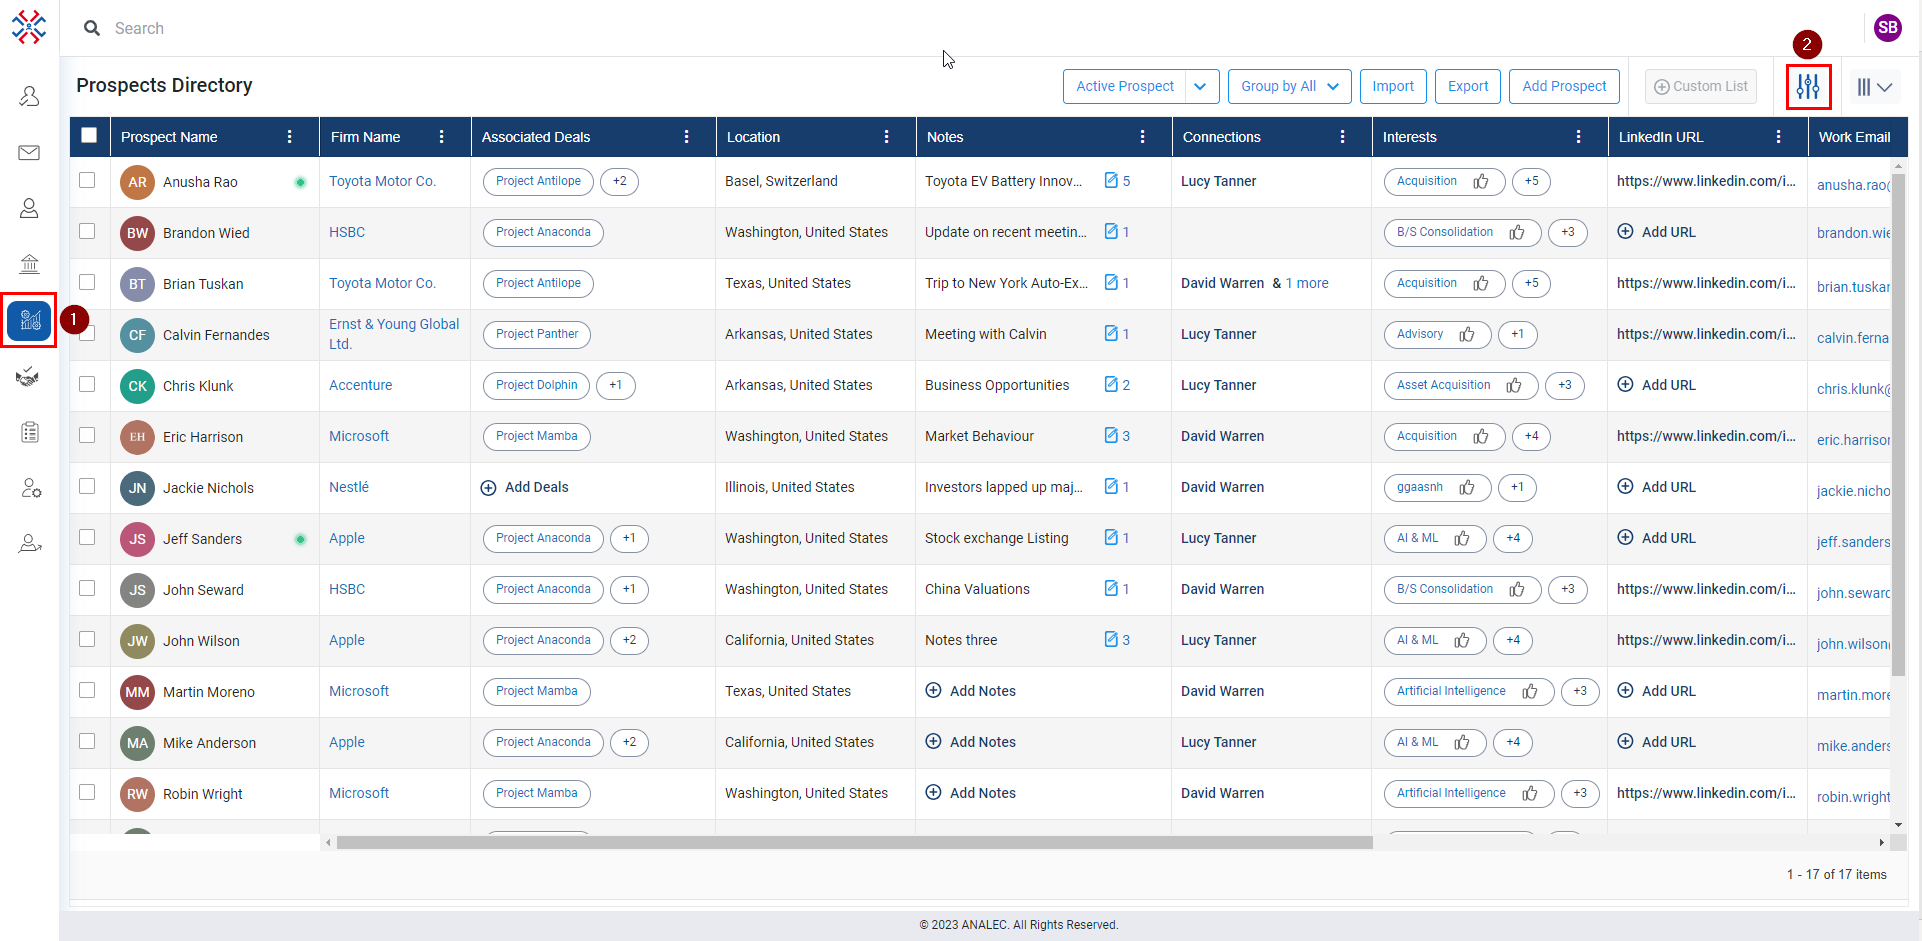This screenshot has height=941, width=1922.
Task: Select Eric Harrison row checkbox
Action: [x=87, y=435]
